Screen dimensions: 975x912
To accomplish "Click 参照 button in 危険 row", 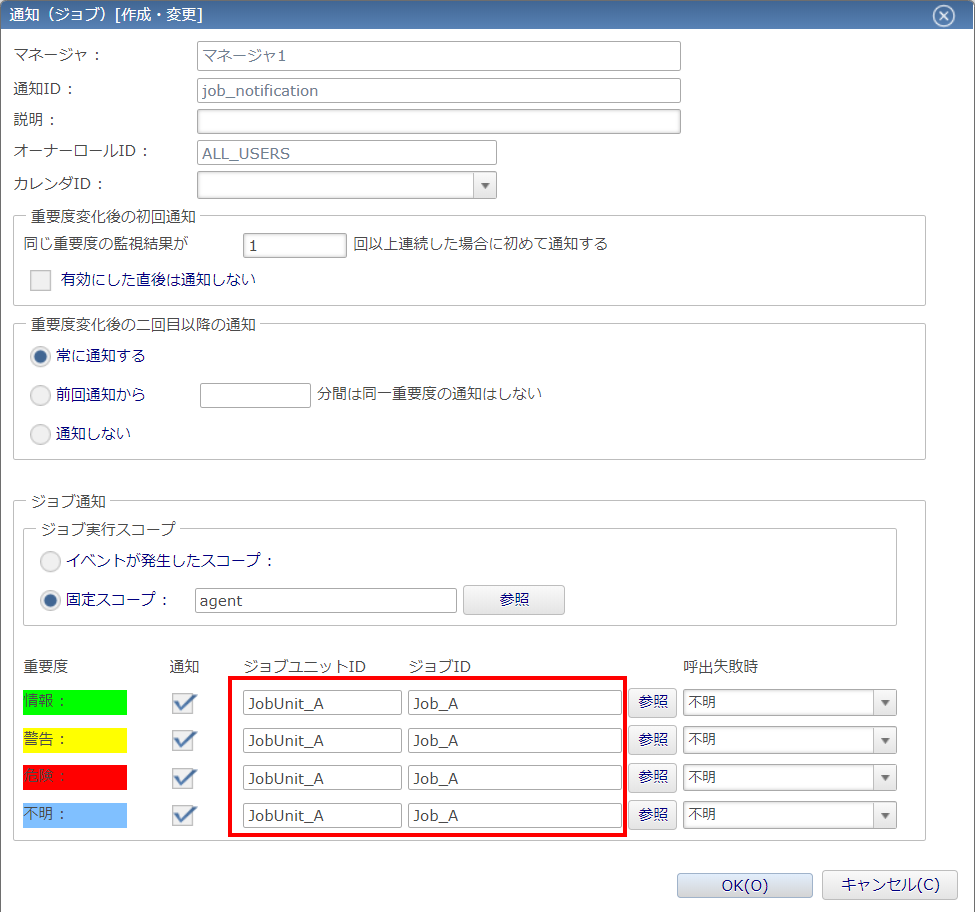I will pos(652,777).
